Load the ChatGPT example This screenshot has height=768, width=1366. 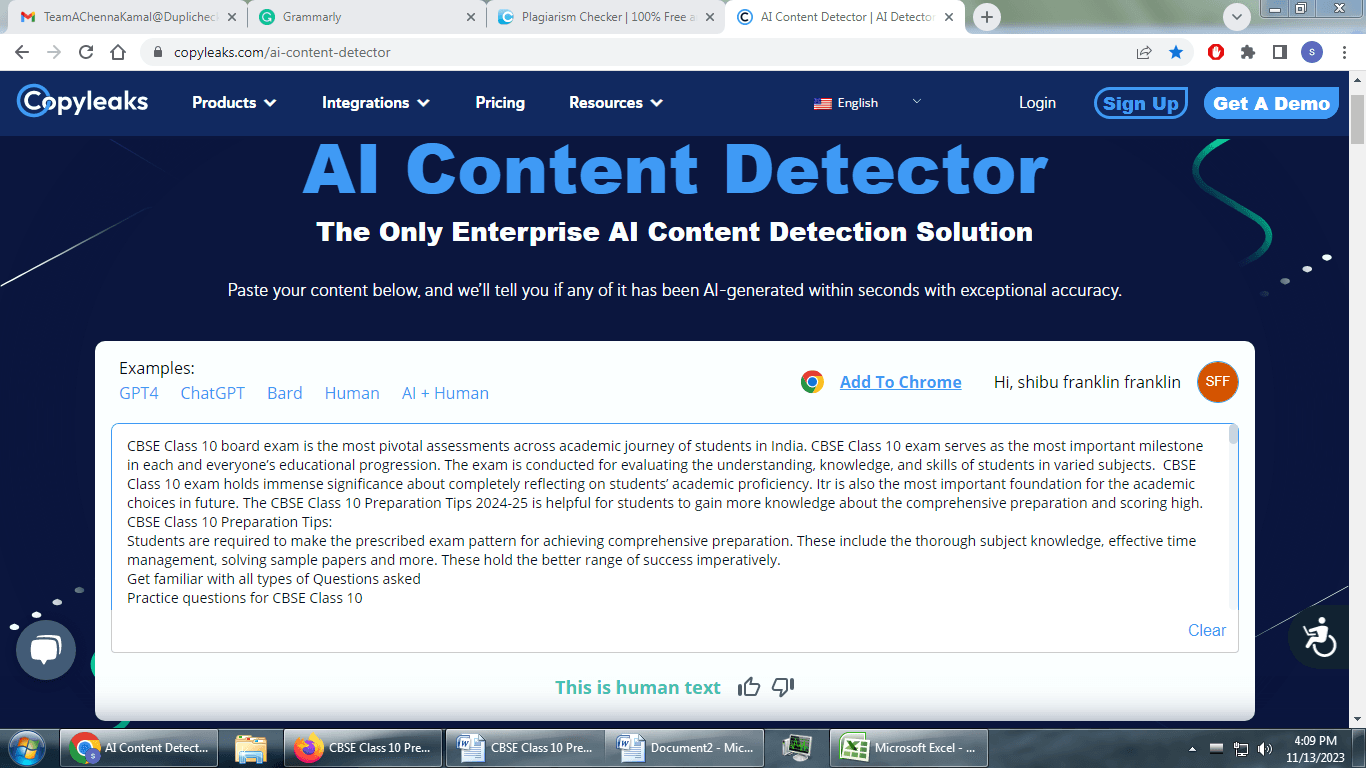coord(213,393)
